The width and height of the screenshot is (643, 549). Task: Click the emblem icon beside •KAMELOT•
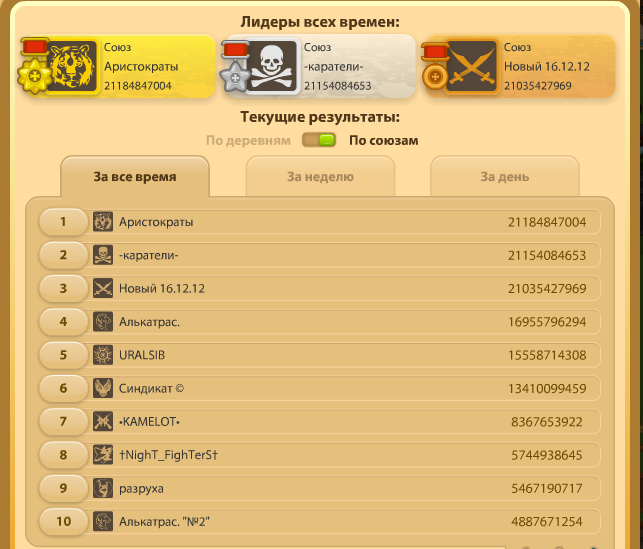pos(103,421)
